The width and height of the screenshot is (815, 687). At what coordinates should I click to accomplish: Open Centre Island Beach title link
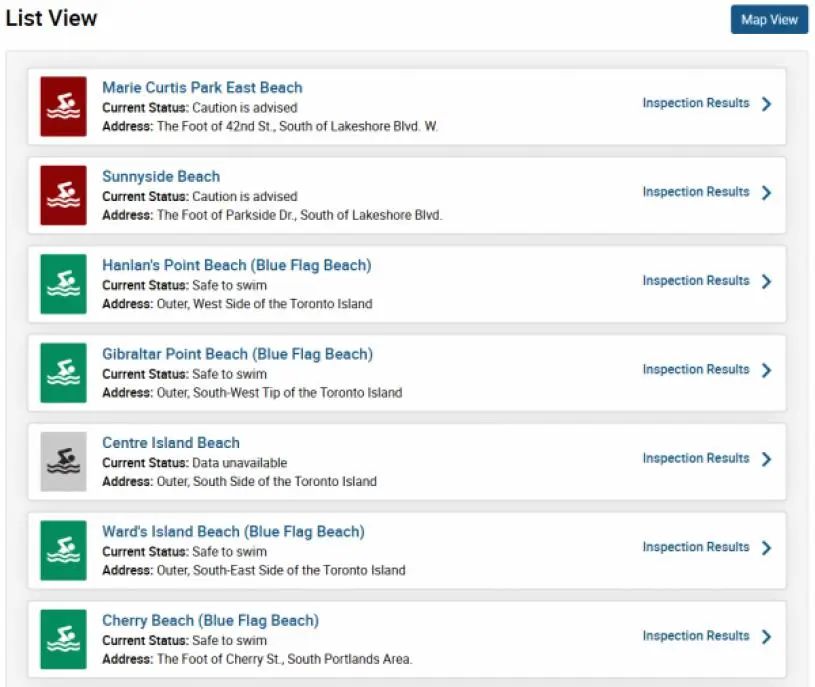[171, 443]
